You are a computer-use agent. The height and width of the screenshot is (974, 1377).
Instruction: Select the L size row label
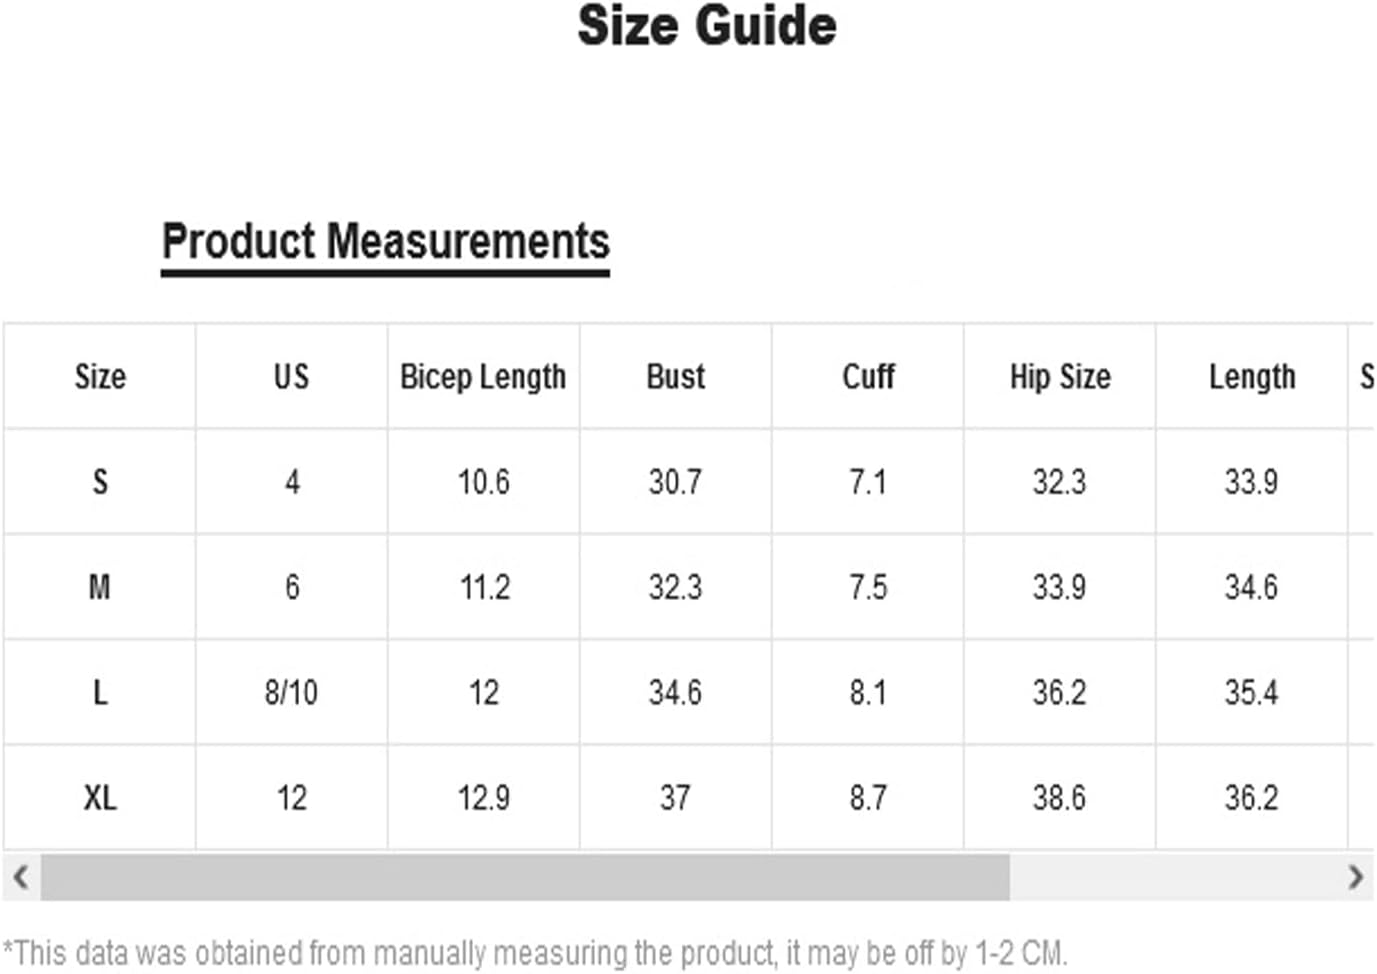(100, 692)
